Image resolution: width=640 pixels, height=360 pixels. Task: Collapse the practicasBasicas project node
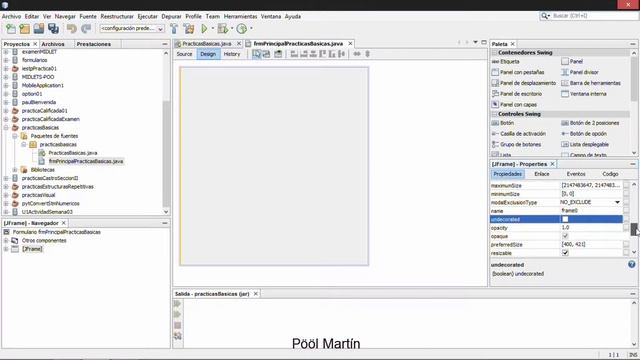coord(6,128)
